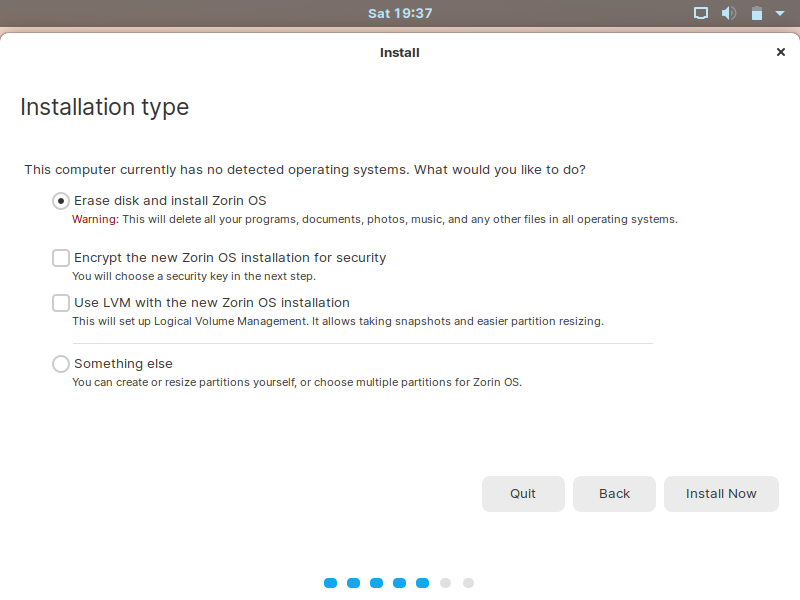
Task: Close the Install window
Action: tap(781, 52)
